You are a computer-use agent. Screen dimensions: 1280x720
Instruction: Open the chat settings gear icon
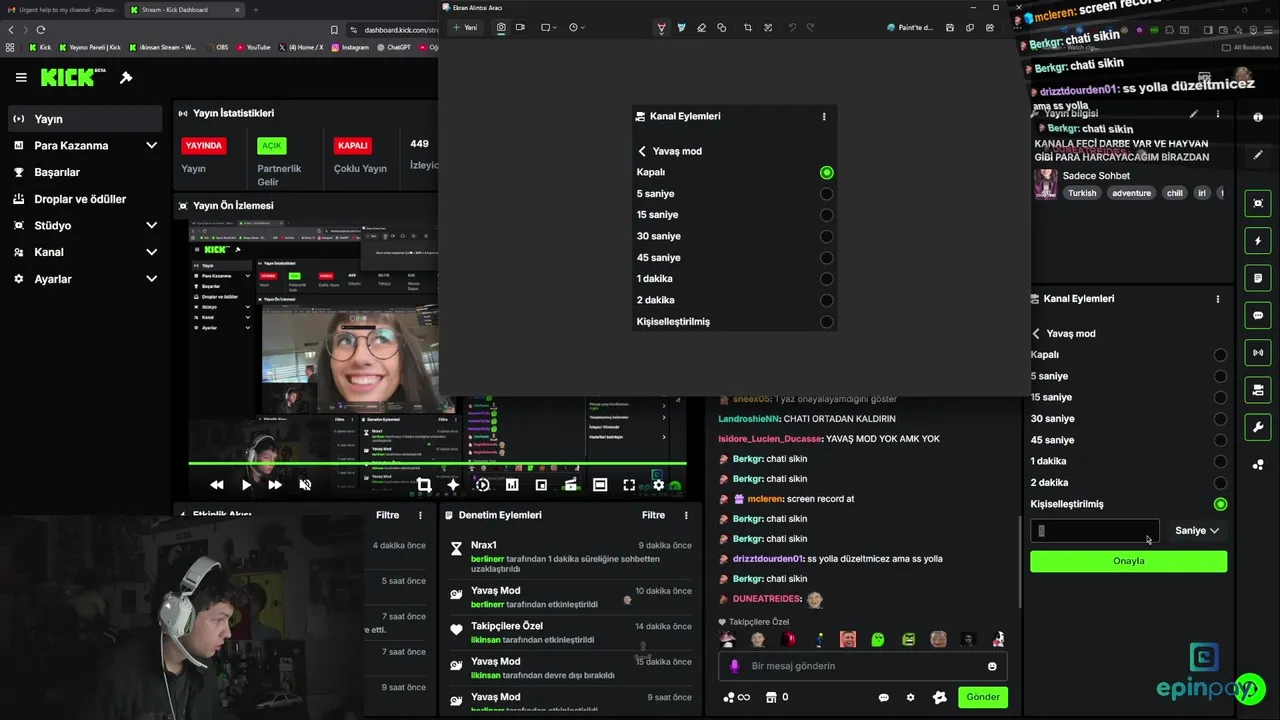(x=910, y=697)
